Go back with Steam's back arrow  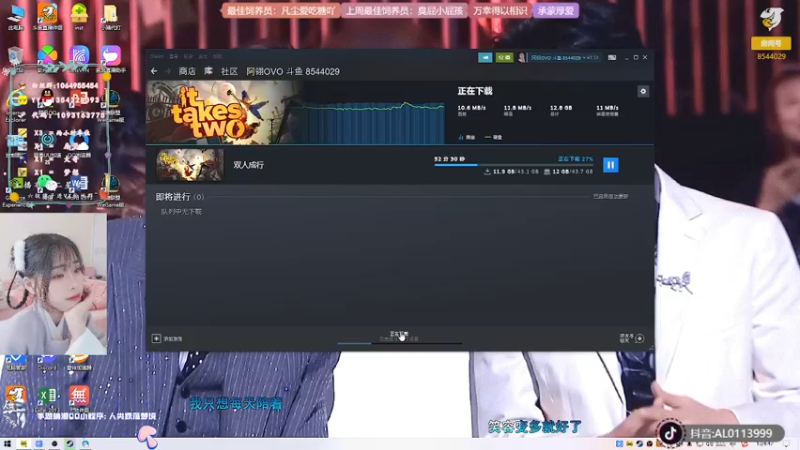pos(154,71)
